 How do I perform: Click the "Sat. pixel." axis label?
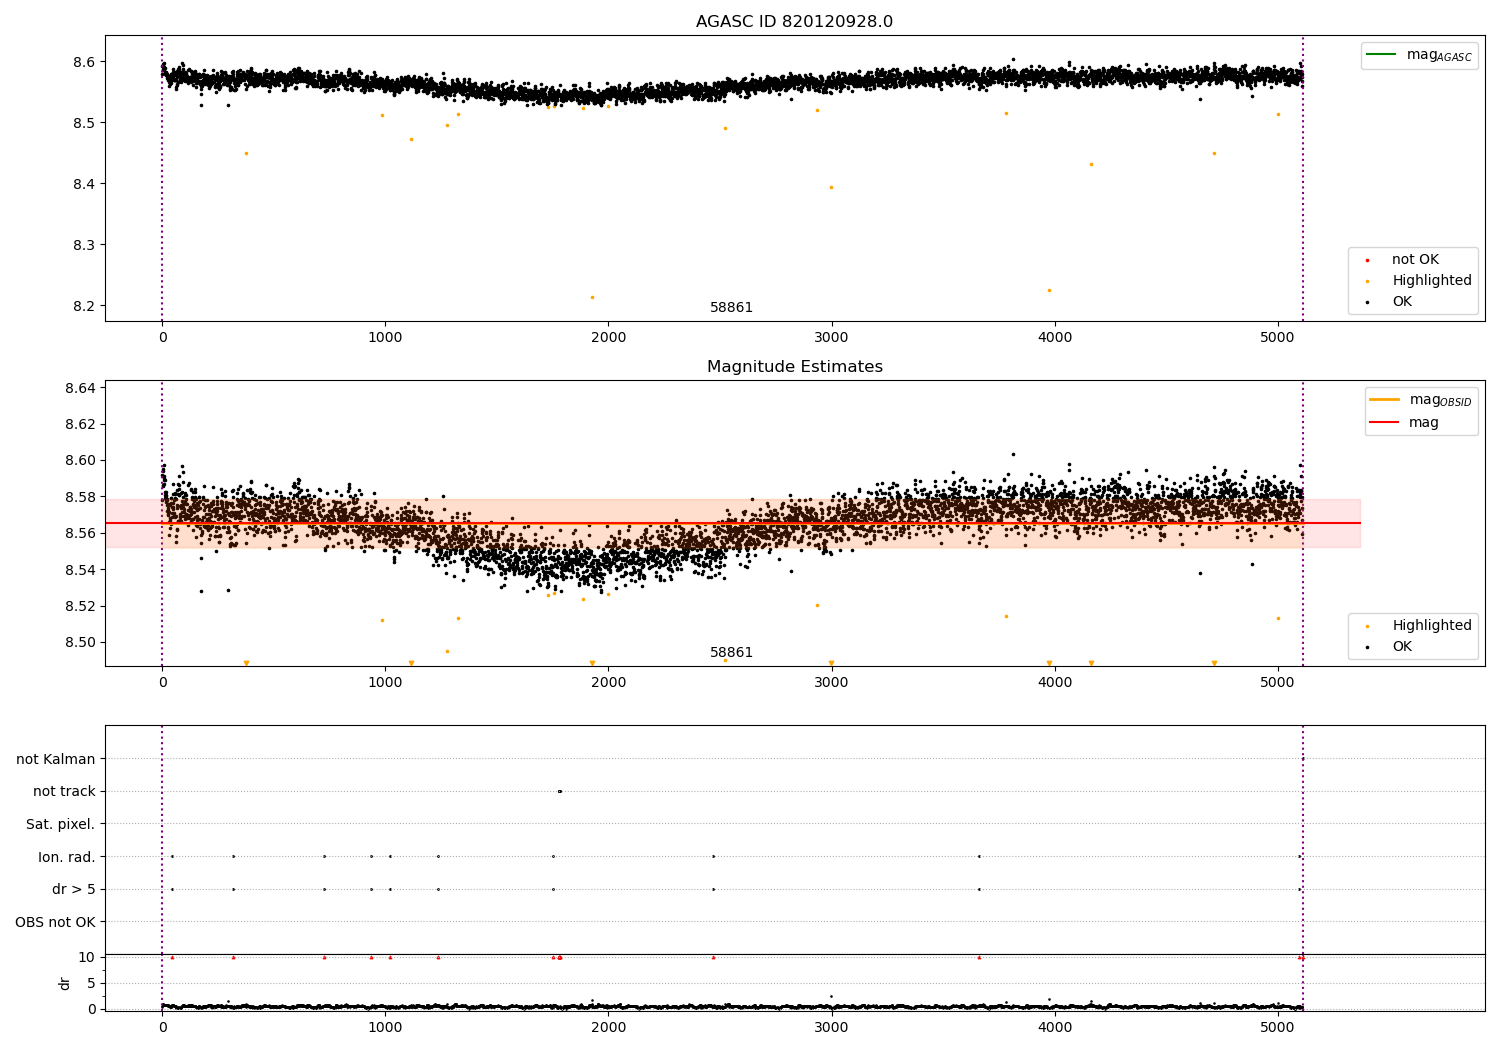[61, 825]
